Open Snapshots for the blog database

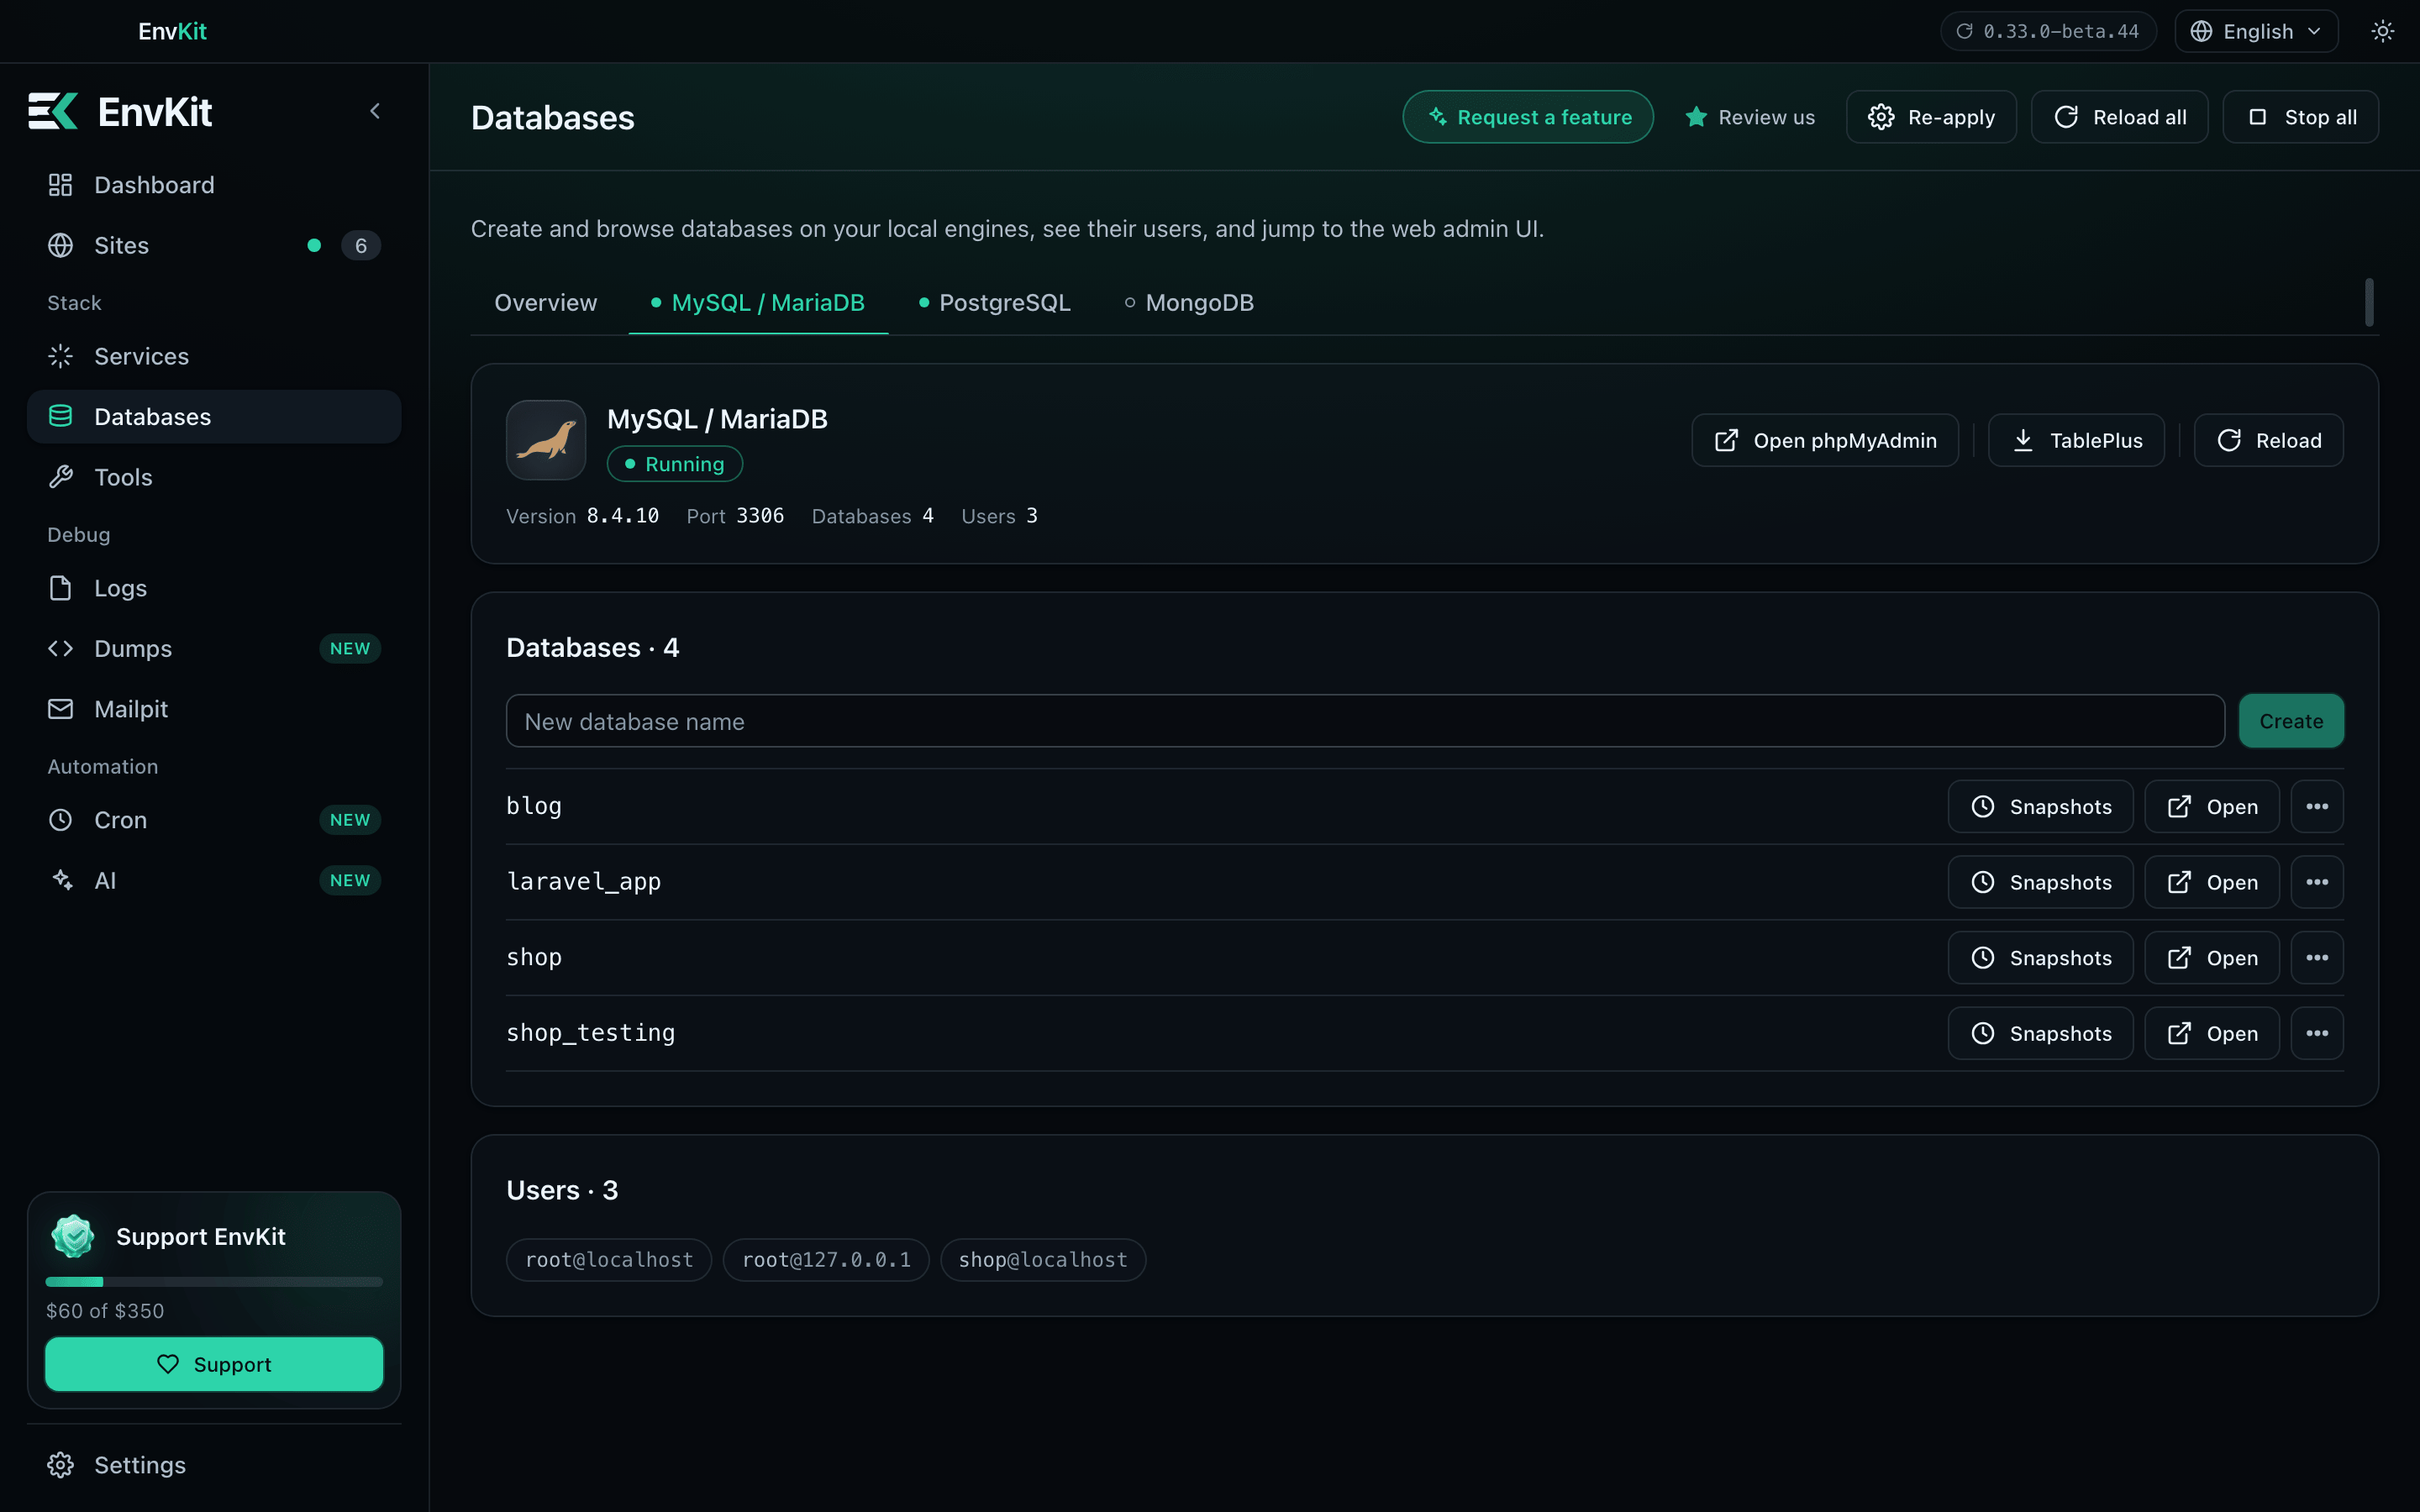coord(2040,806)
